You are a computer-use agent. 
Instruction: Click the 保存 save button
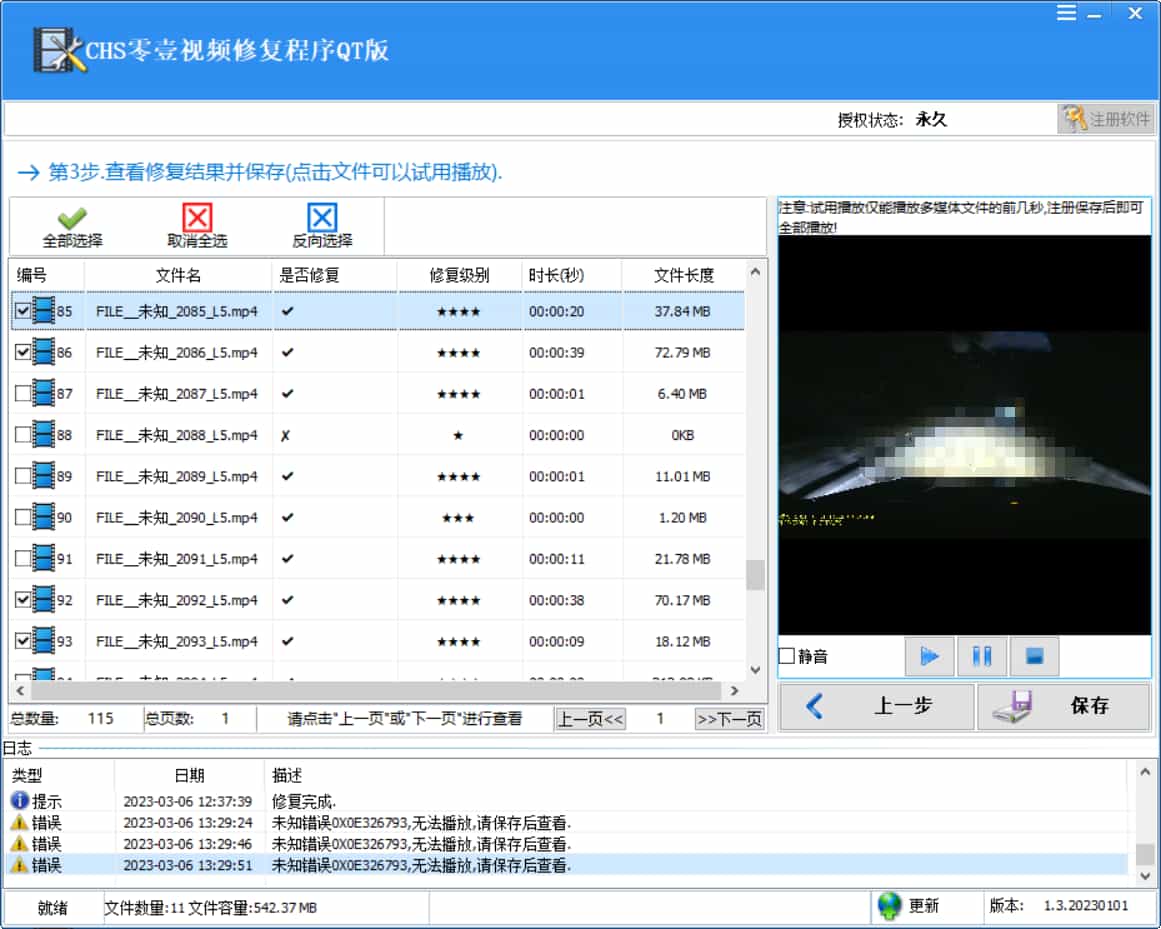1064,706
